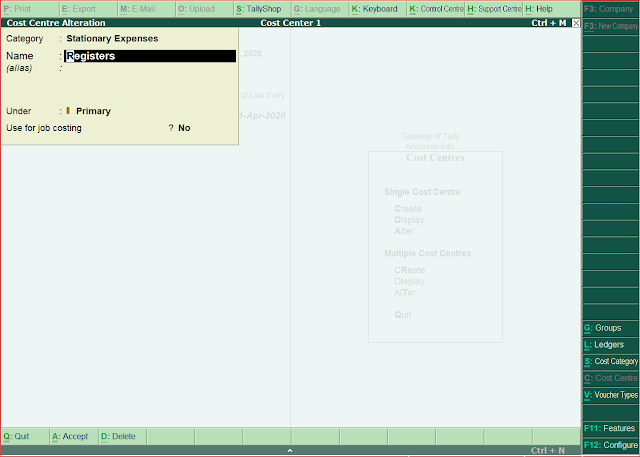Click the Under field value Primary
This screenshot has height=457, width=640.
[93, 111]
